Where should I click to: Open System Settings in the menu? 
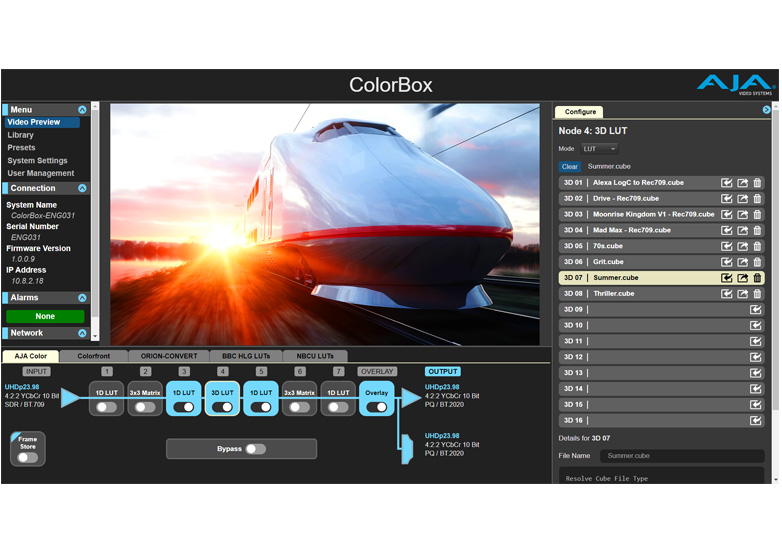point(37,161)
